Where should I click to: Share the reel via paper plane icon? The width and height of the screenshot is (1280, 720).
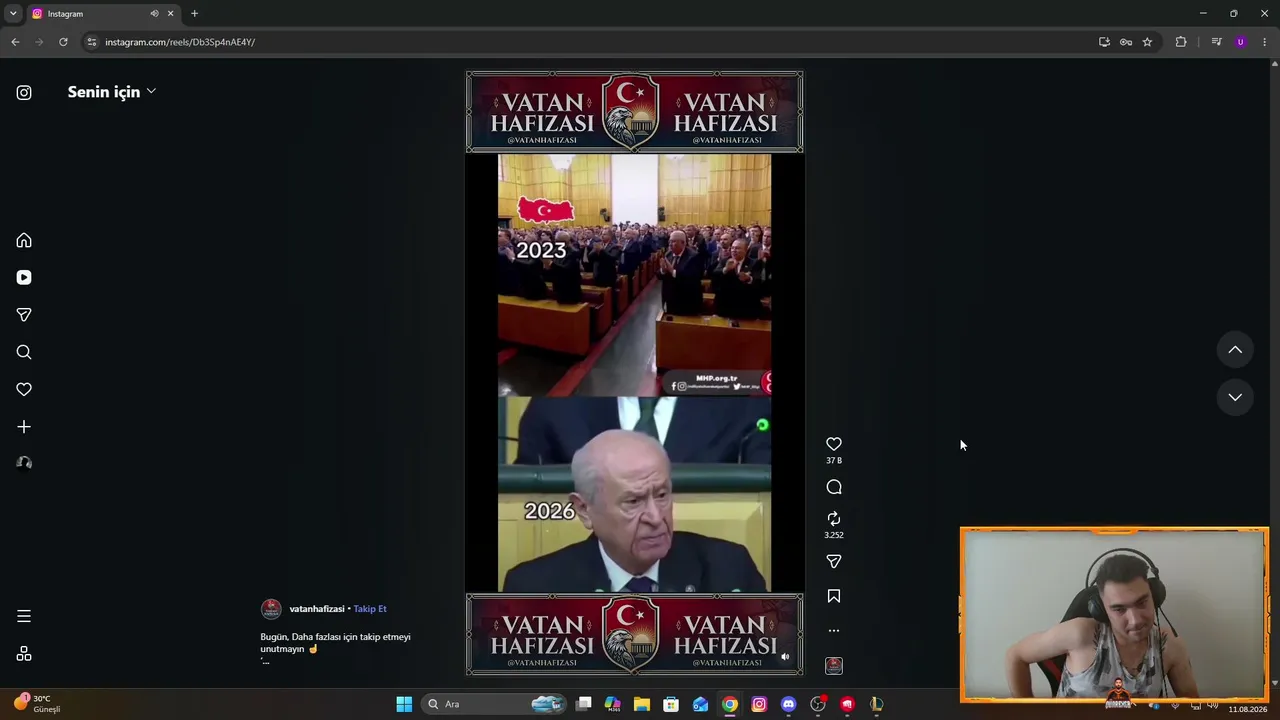tap(834, 562)
